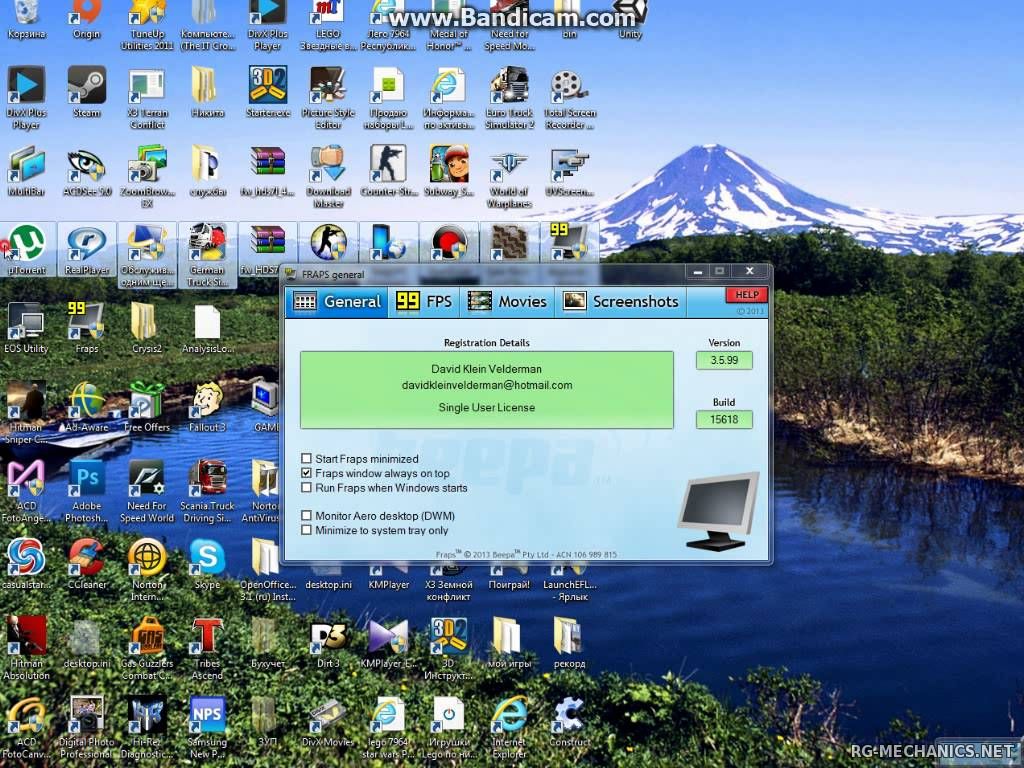This screenshot has height=768, width=1024.
Task: Select the CCleaner desktop icon
Action: 87,558
